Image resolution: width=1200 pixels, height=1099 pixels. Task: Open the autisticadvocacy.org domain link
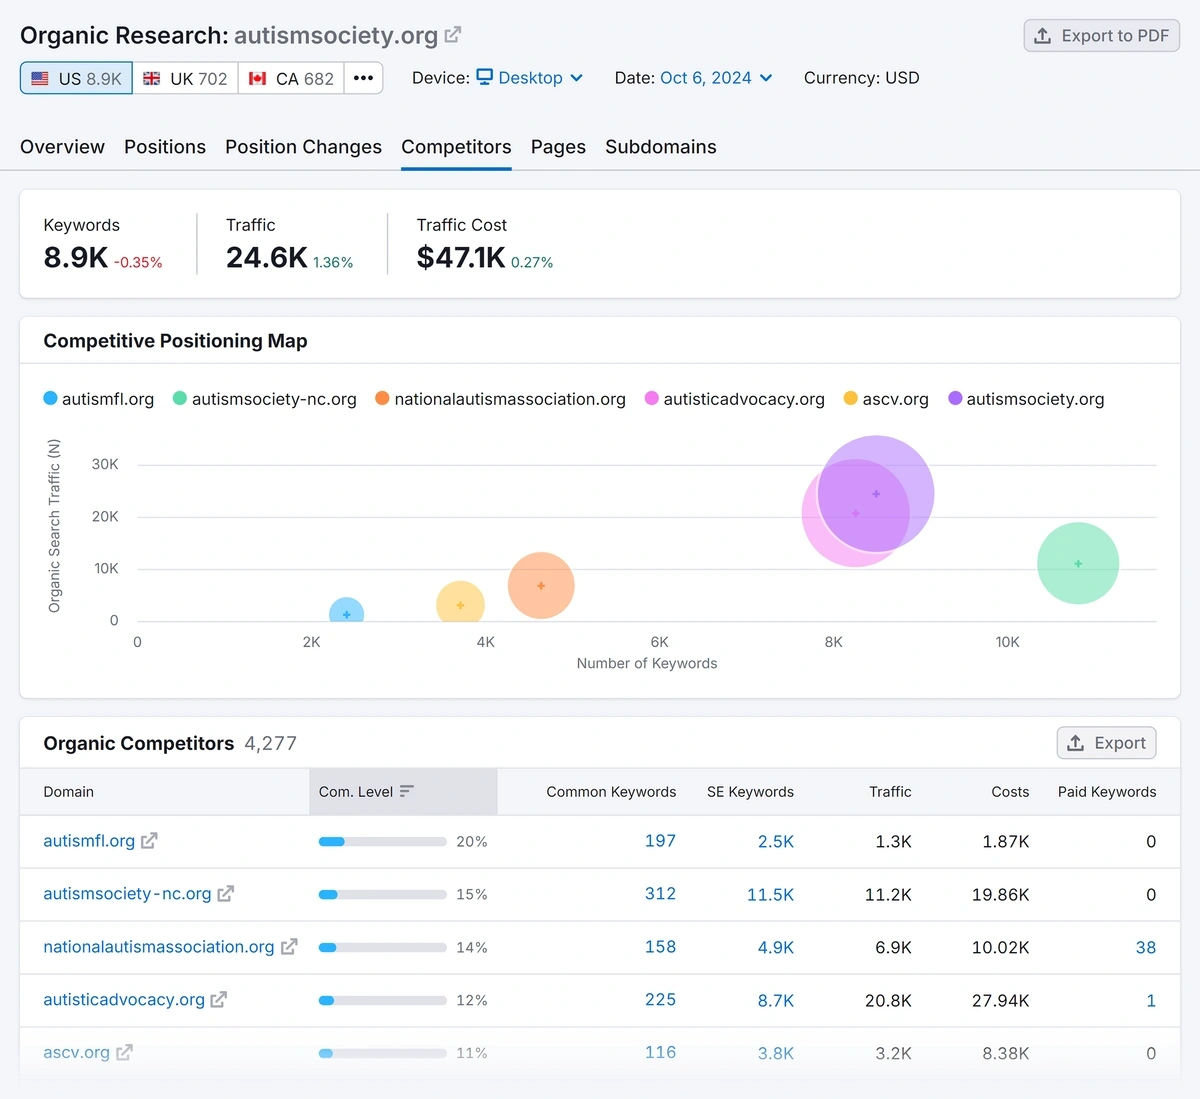click(x=124, y=1000)
